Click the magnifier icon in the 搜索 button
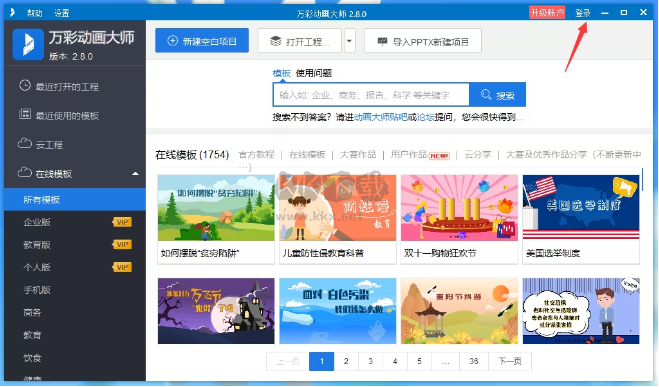This screenshot has height=387, width=659. tap(486, 95)
